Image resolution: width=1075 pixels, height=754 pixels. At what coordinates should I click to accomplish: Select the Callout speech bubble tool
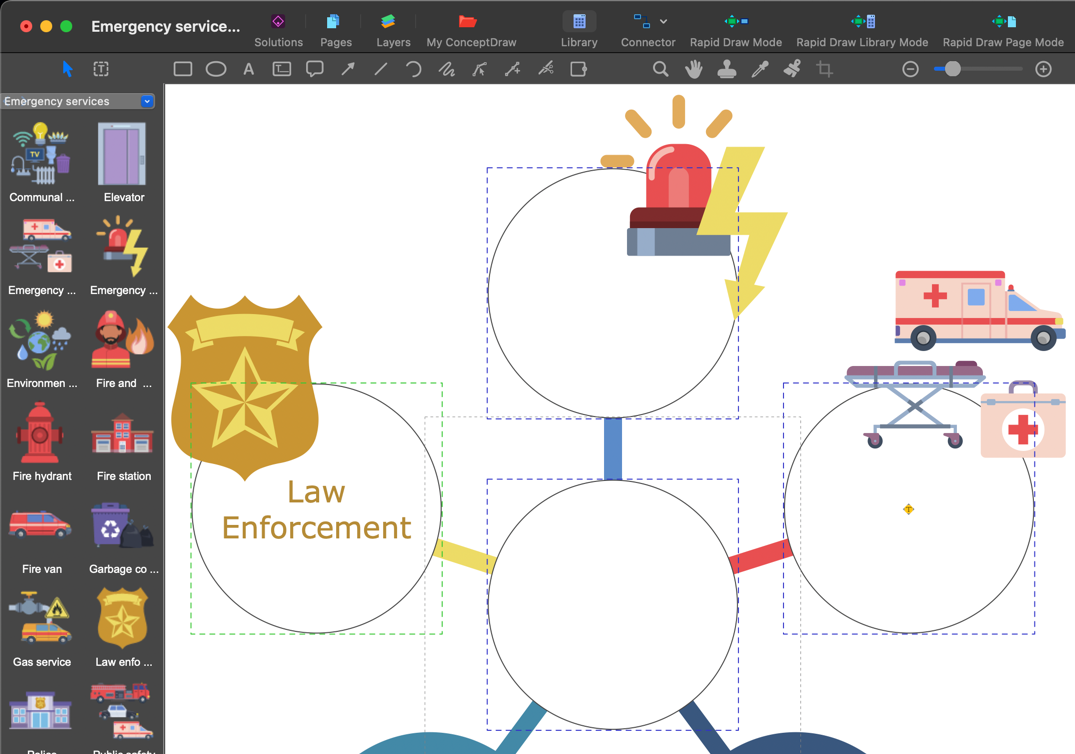pos(315,69)
